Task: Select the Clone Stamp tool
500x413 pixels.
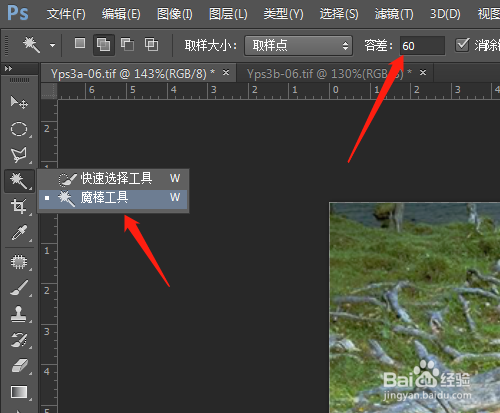Action: [x=19, y=314]
